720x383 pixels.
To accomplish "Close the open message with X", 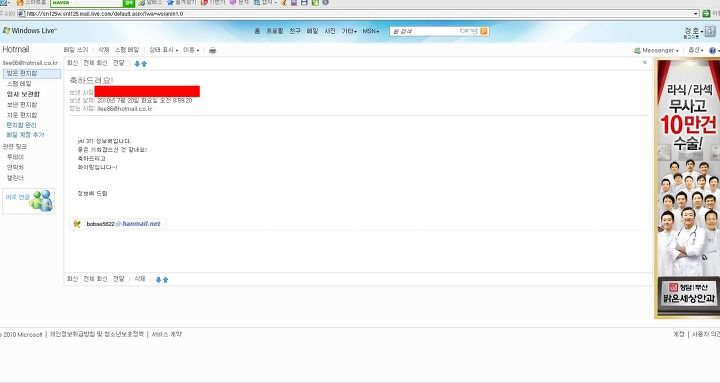I will pos(645,62).
